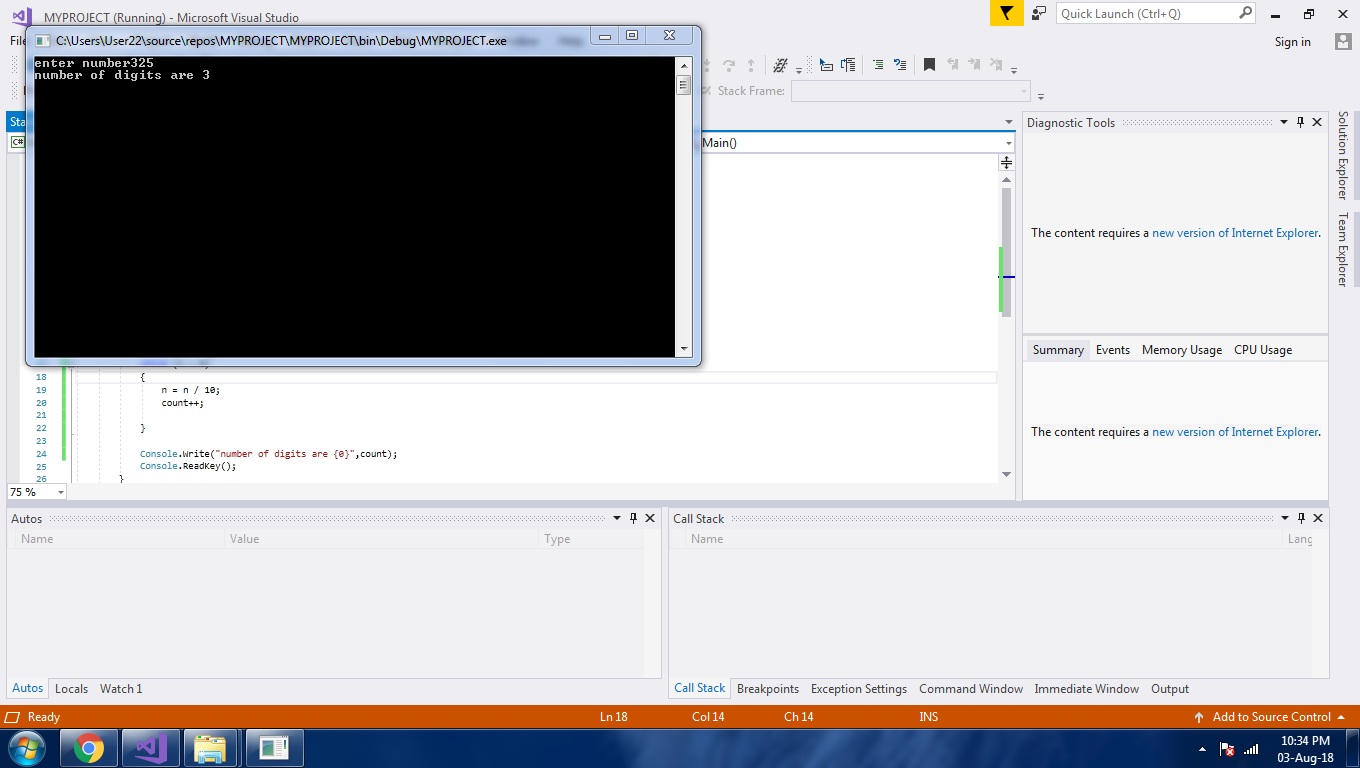Open the lower new version of Internet Explorer link
The height and width of the screenshot is (768, 1360).
click(x=1235, y=432)
